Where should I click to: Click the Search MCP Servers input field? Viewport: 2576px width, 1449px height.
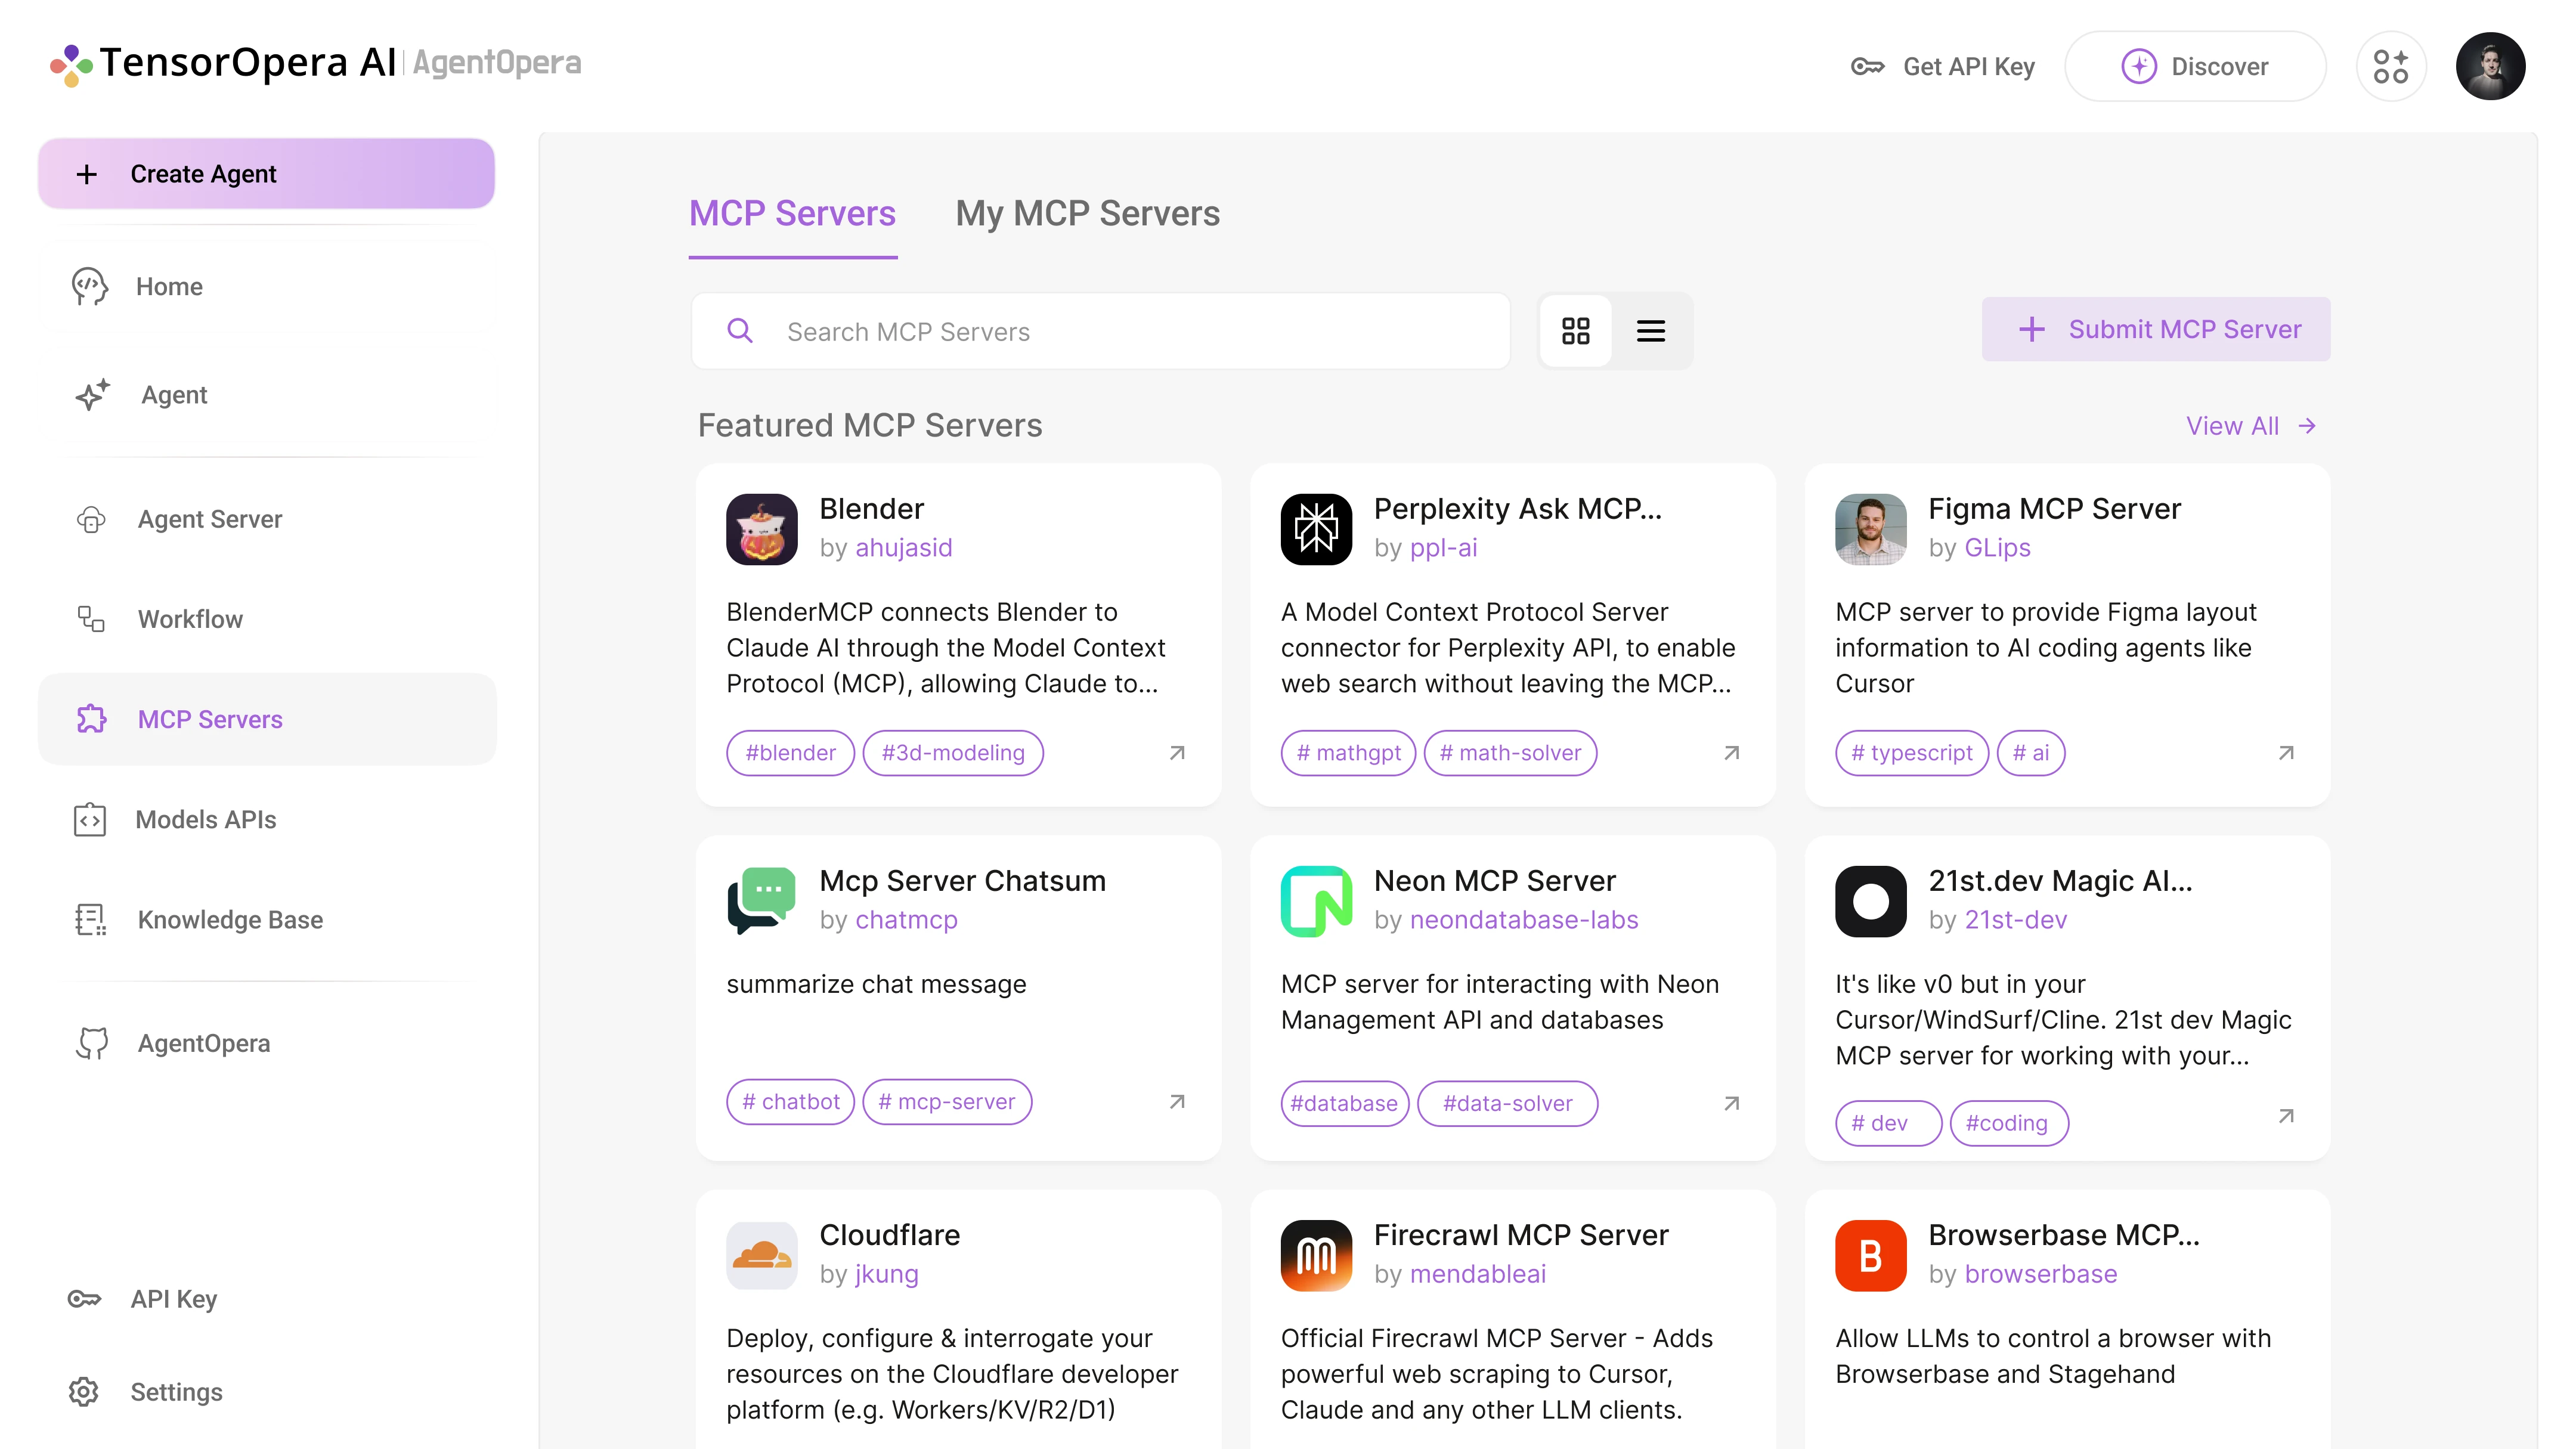(1100, 331)
